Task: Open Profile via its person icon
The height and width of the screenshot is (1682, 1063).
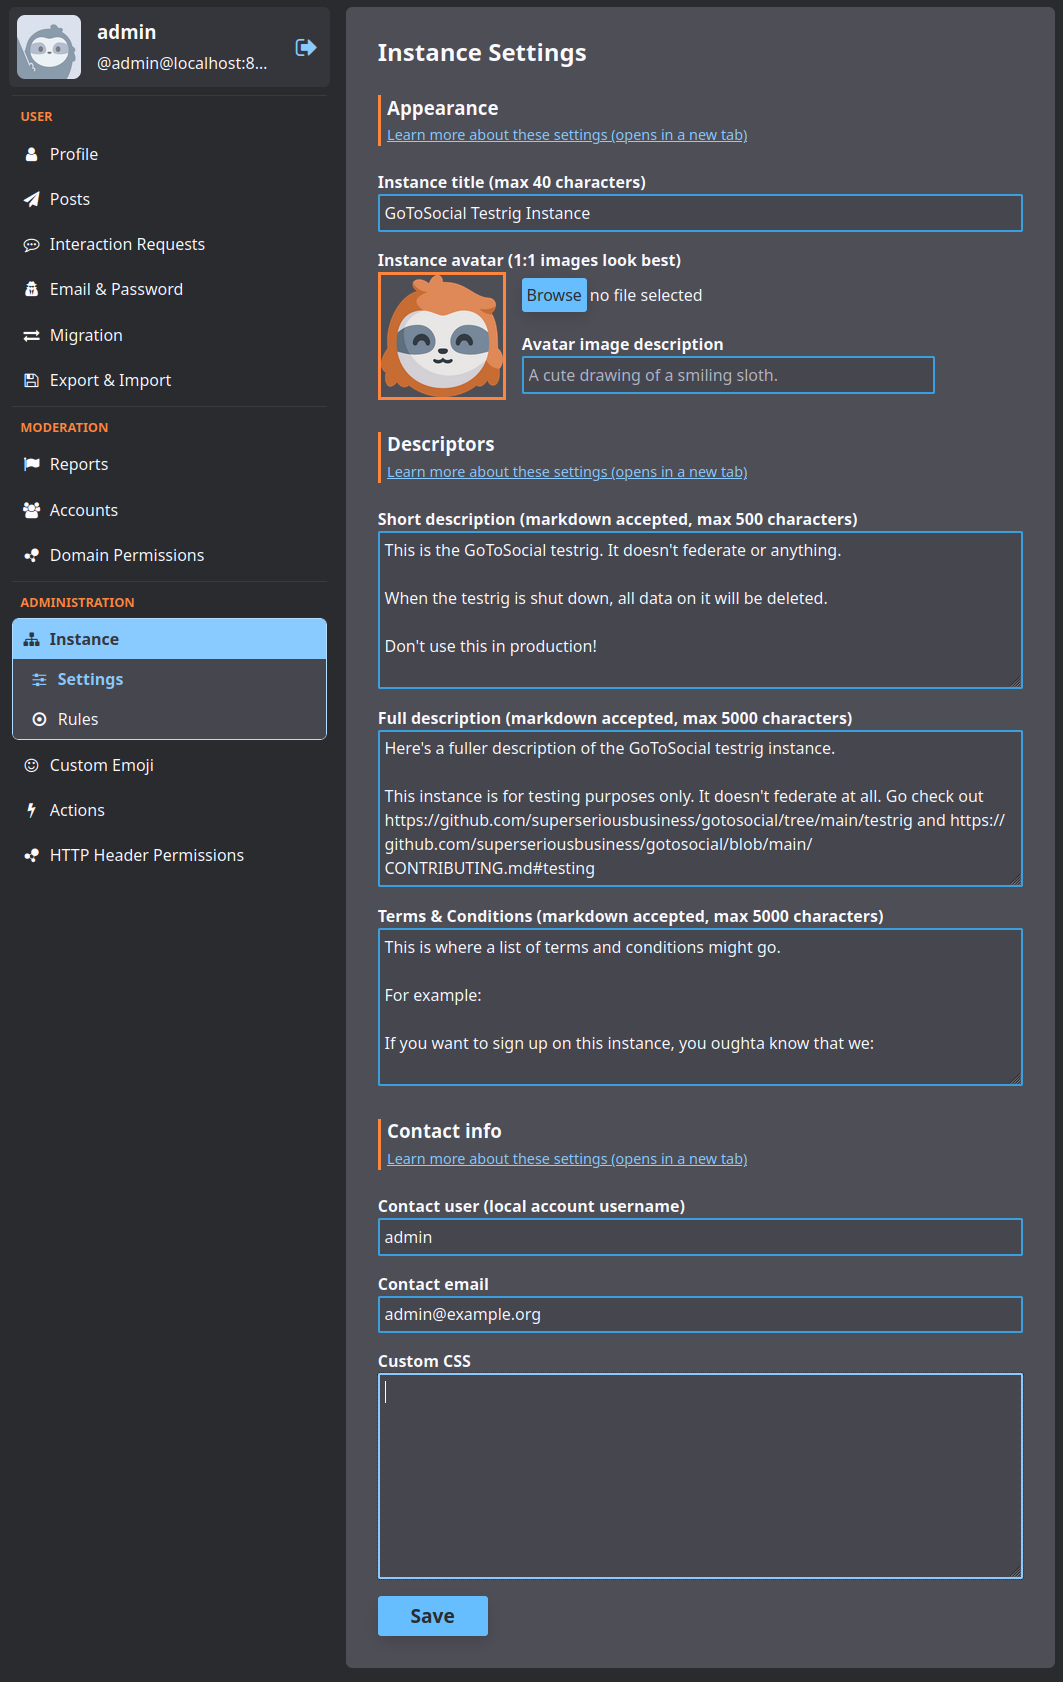Action: pyautogui.click(x=31, y=155)
